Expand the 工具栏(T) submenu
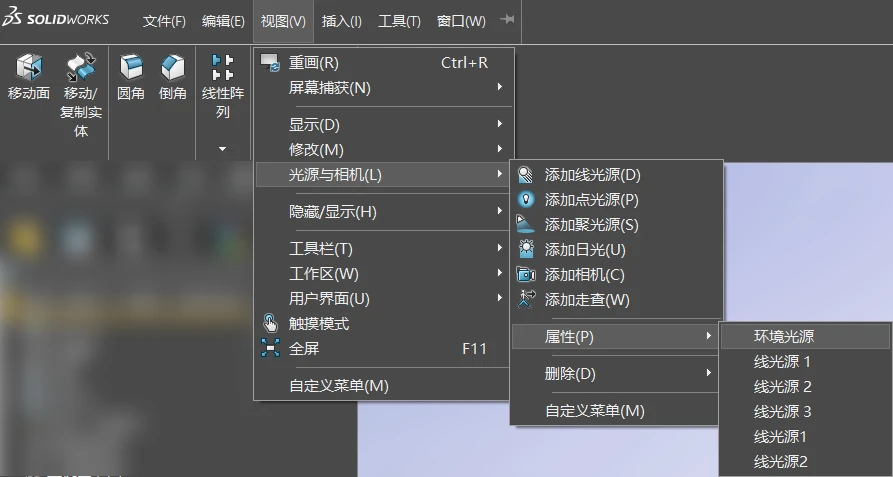 (384, 249)
